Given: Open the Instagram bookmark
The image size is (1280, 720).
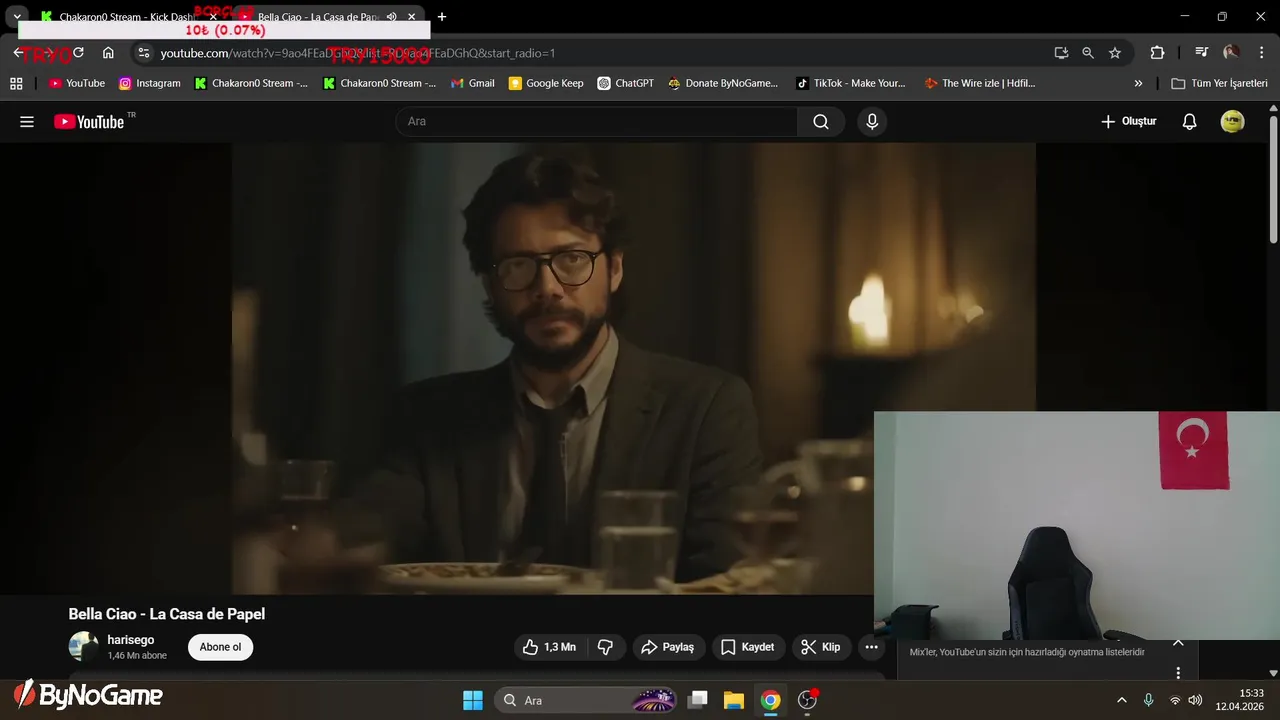Looking at the screenshot, I should [150, 83].
